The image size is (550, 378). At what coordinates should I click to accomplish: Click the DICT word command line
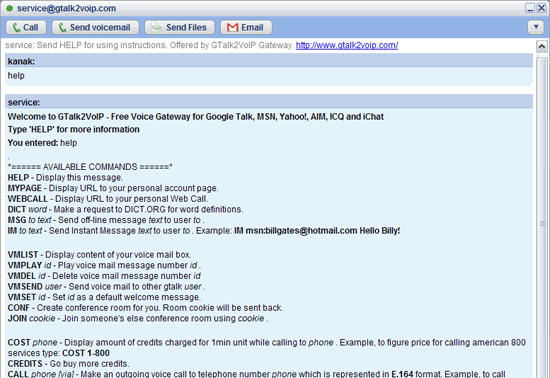pos(125,209)
